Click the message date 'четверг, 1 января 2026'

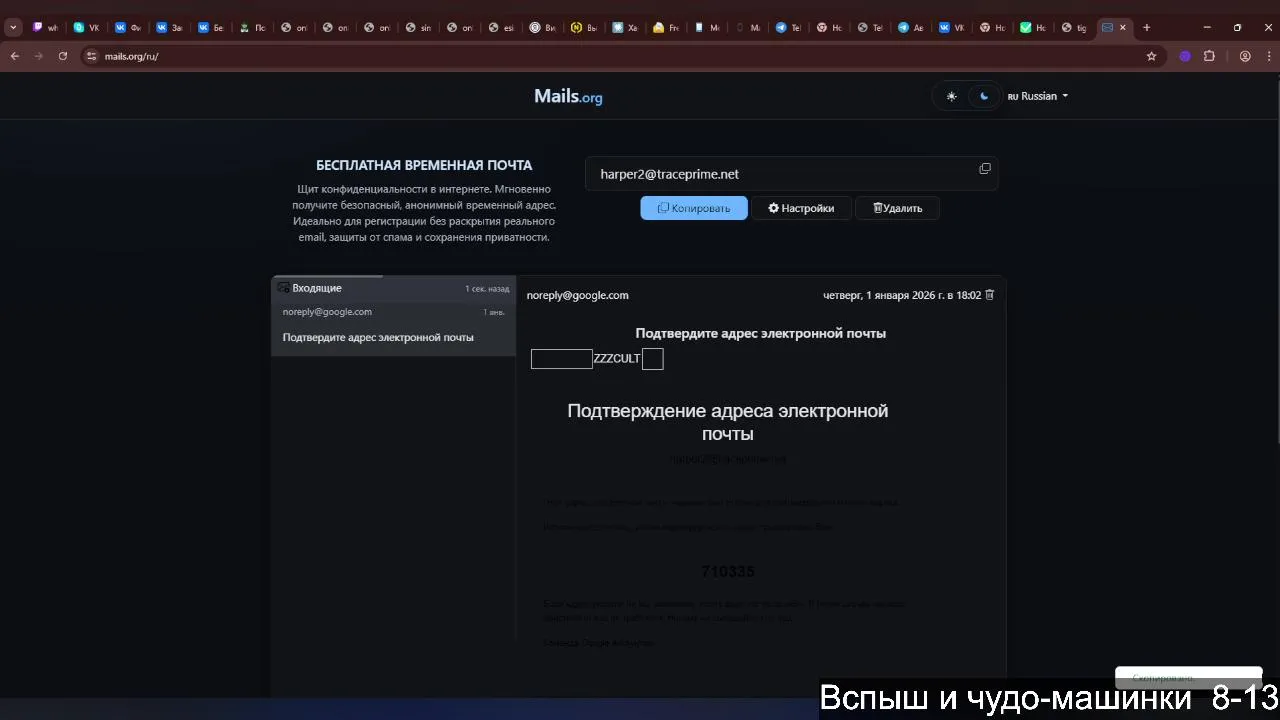(x=902, y=295)
